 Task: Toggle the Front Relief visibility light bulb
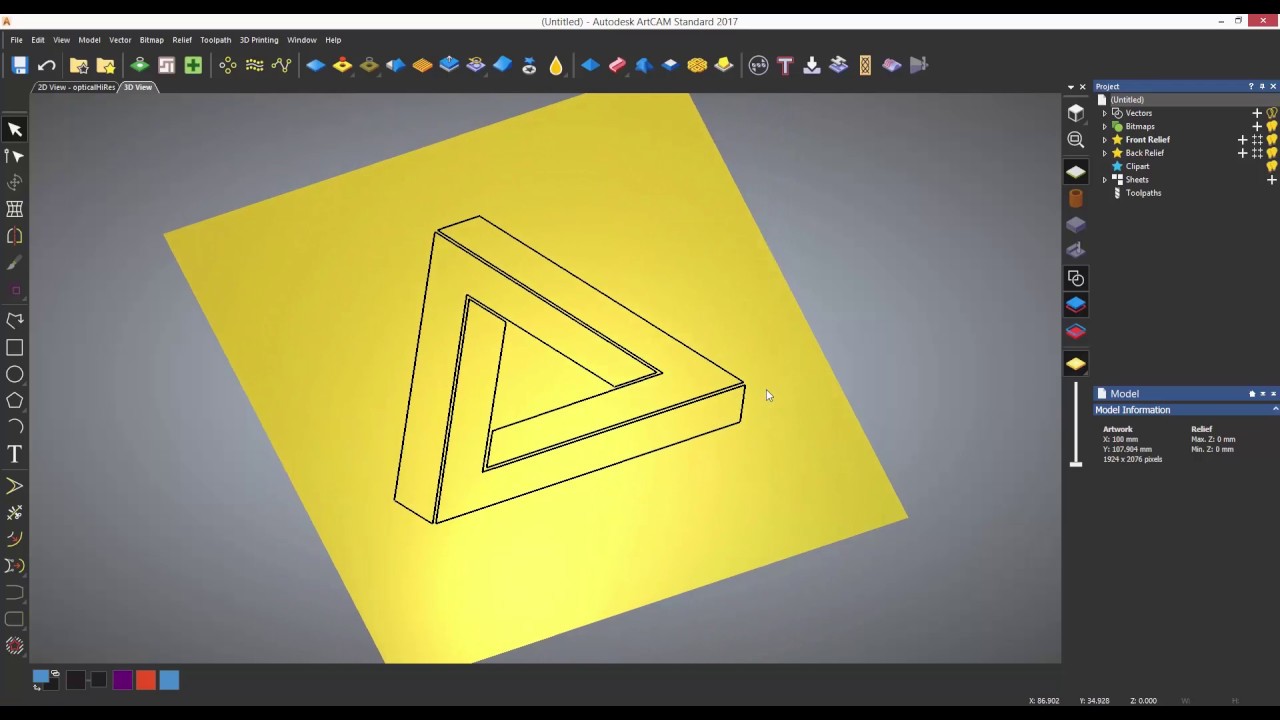1272,140
